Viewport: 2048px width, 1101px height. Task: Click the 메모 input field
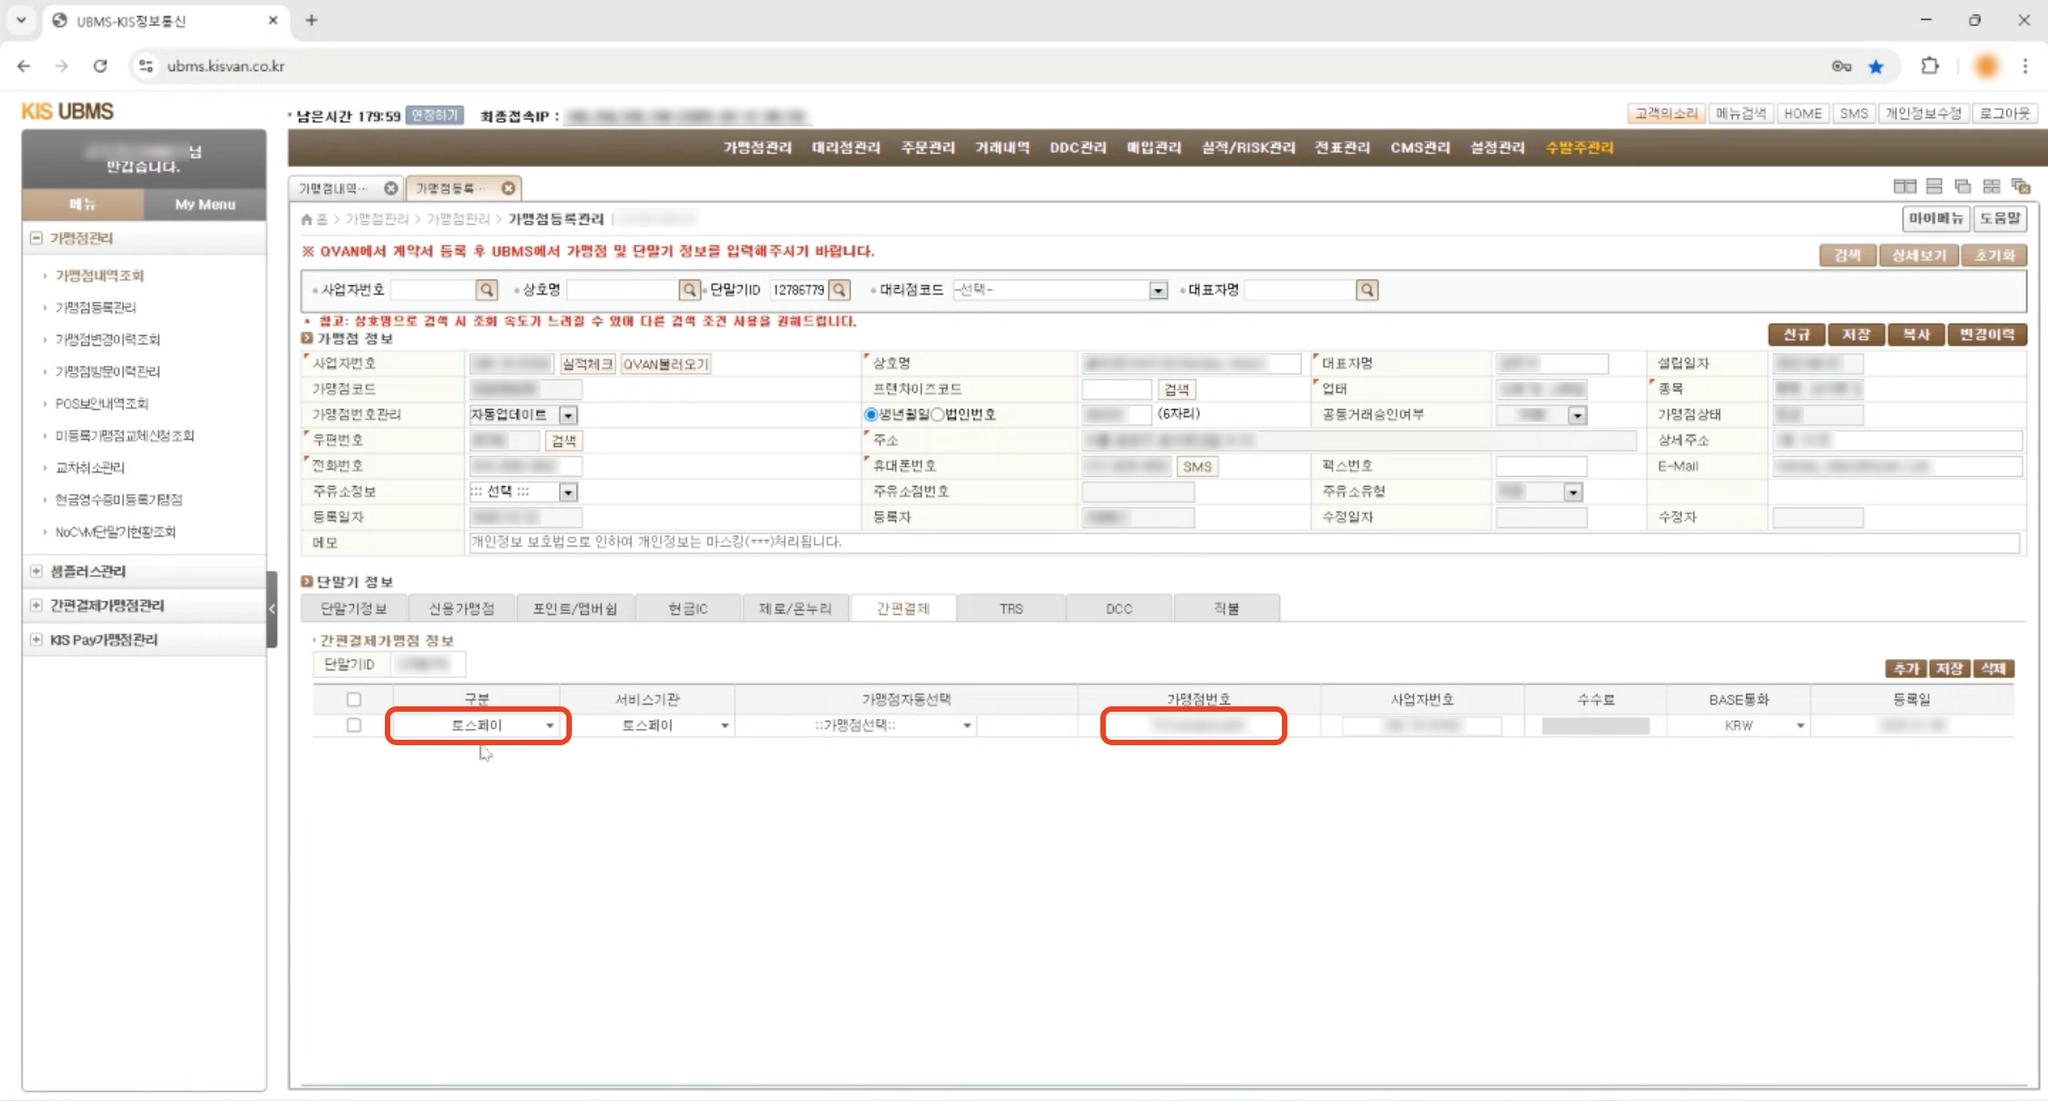click(x=1240, y=542)
